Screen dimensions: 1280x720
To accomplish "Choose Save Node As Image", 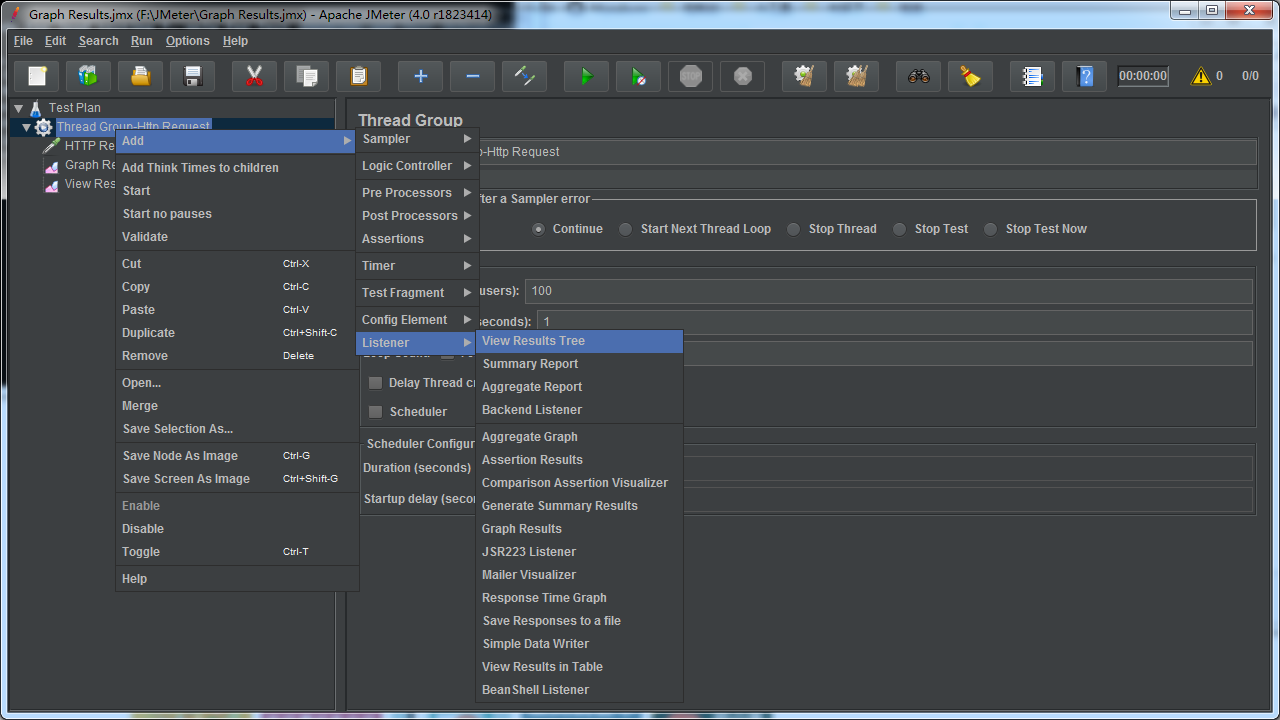I will pos(237,456).
